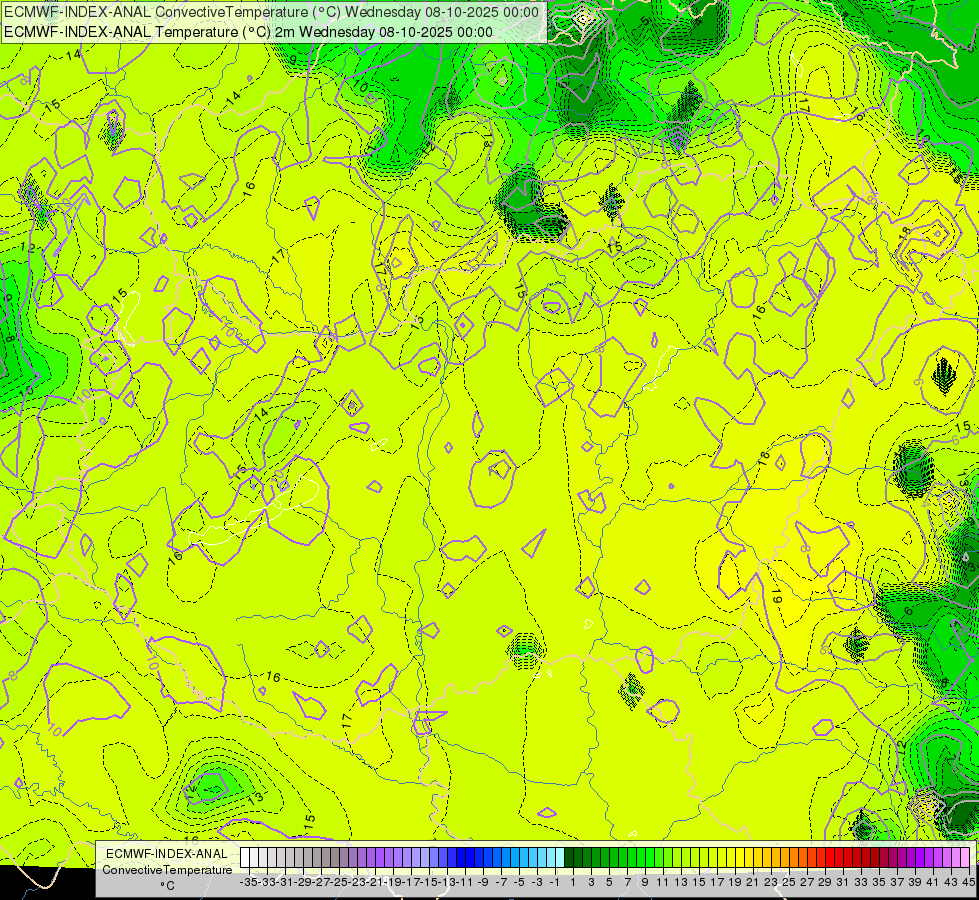Click the legend label '-5'
Screen dimensions: 979x900
[519, 882]
